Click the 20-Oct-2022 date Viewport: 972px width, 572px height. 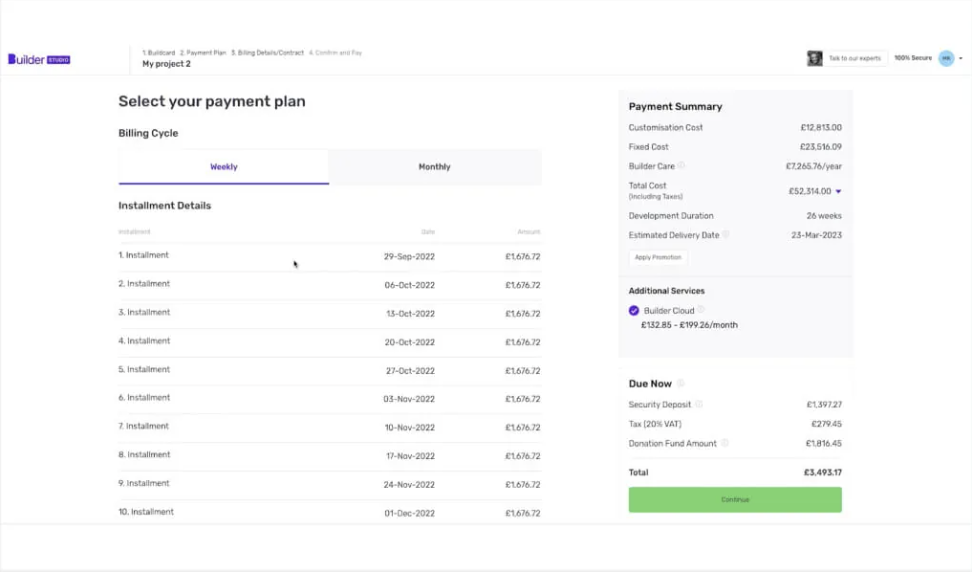tap(409, 342)
